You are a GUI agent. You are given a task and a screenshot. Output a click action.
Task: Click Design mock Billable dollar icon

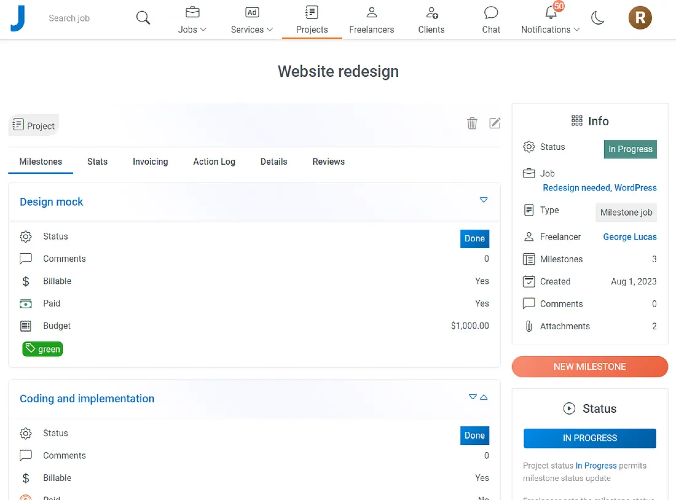click(x=25, y=281)
